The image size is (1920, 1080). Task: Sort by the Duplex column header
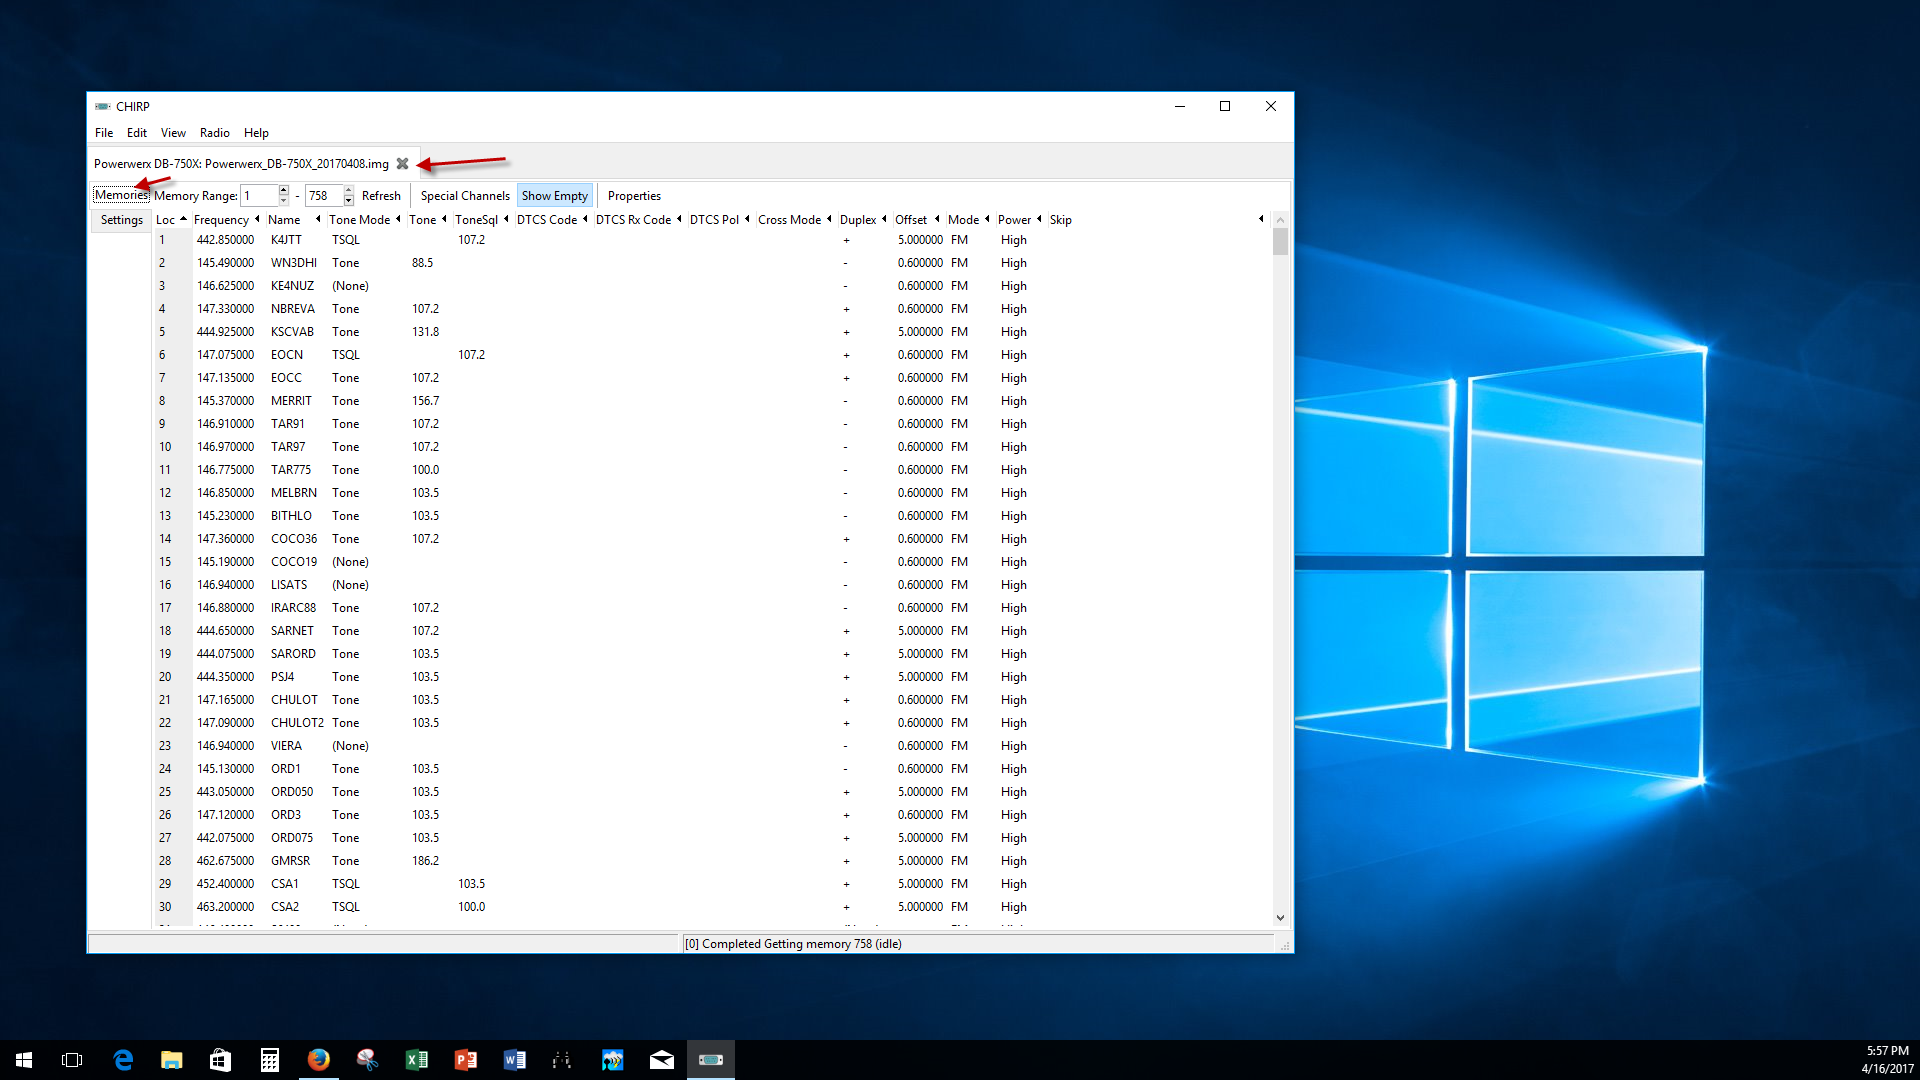coord(863,220)
